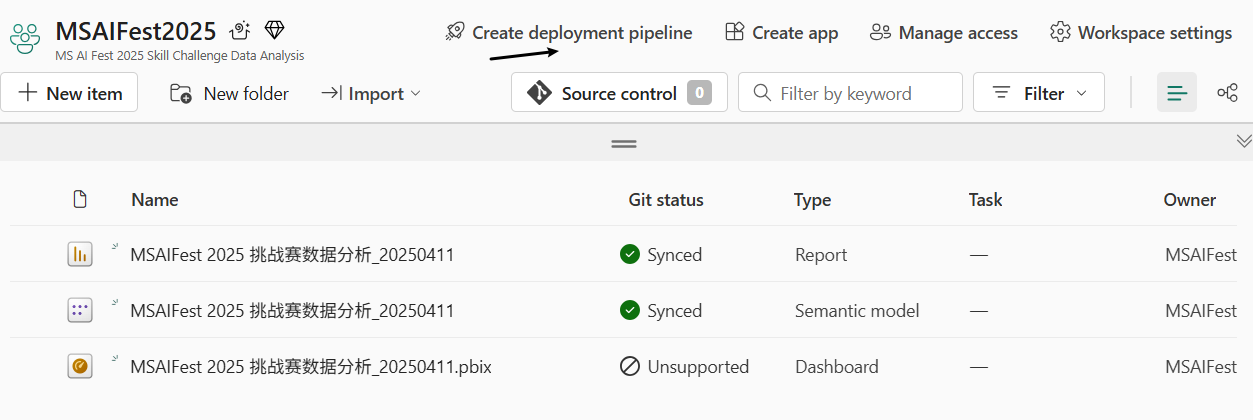Expand the Import dropdown
1253x420 pixels.
coord(371,93)
